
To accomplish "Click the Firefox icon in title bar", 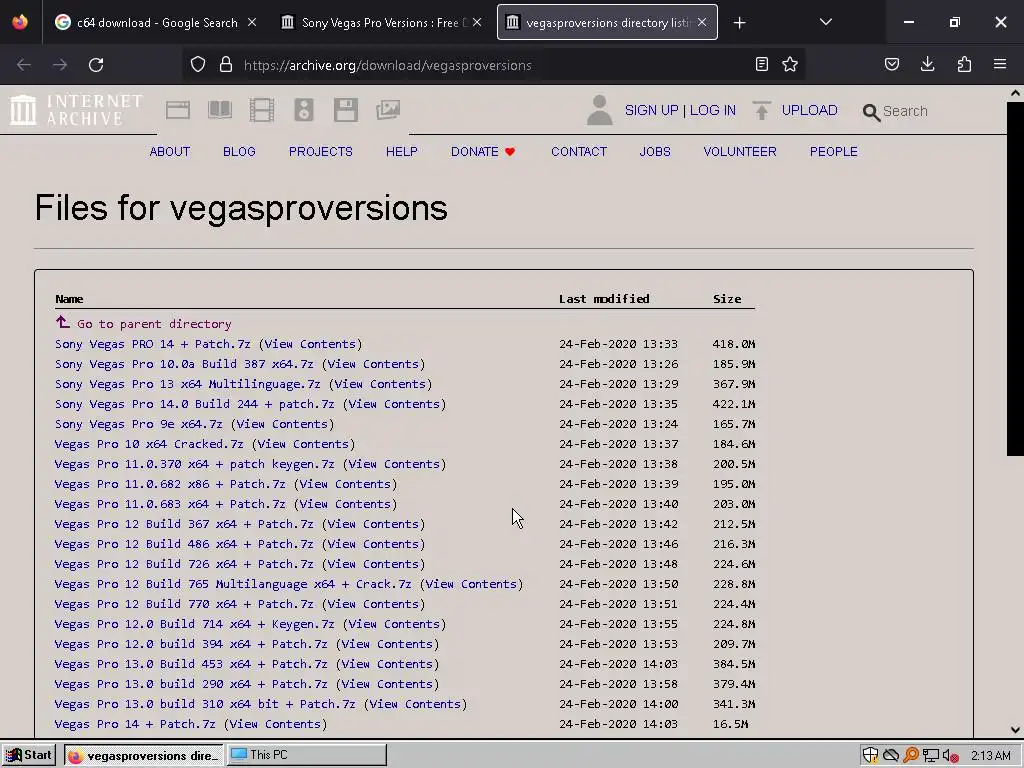I will point(20,22).
